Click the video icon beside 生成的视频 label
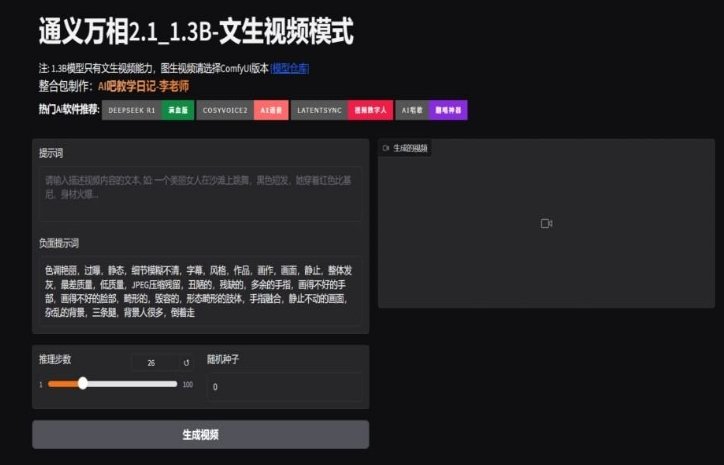The width and height of the screenshot is (724, 465). pyautogui.click(x=386, y=148)
